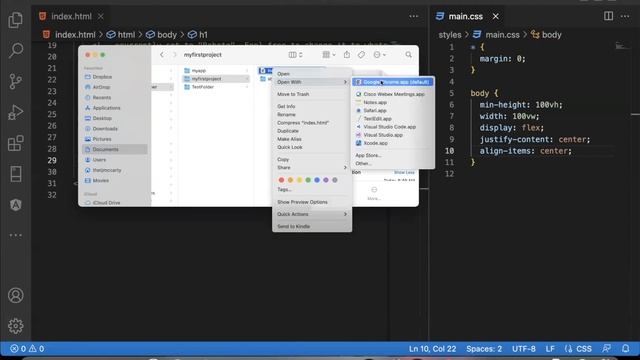Expand Share submenu

tap(312, 168)
